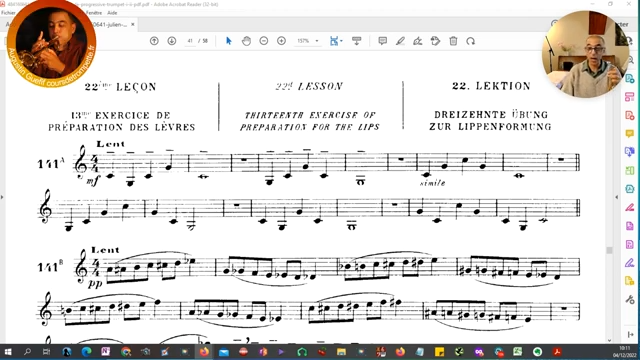
Task: Open the Windows Start menu
Action: (x=8, y=351)
